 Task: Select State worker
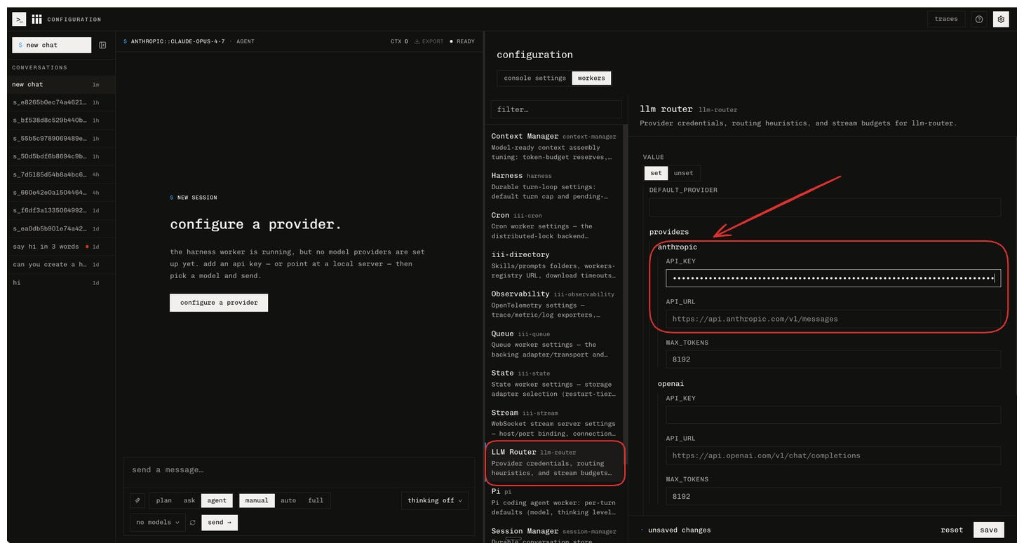coord(554,383)
